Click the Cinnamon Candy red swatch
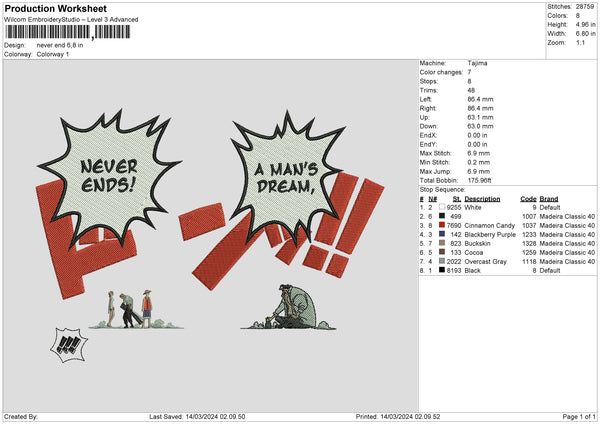Viewport: 600px width, 424px height. [x=442, y=225]
